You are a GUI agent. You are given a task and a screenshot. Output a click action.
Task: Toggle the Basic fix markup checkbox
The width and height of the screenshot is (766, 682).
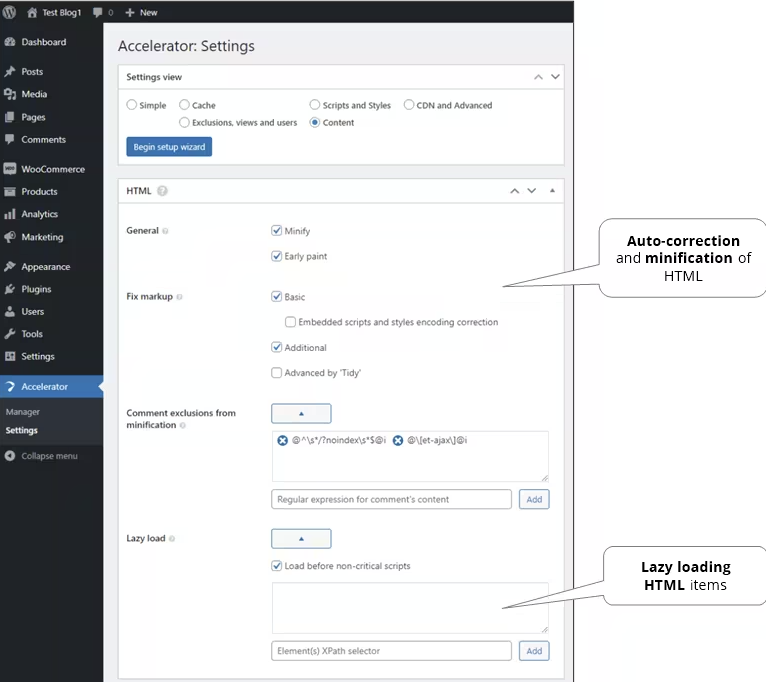click(x=277, y=297)
